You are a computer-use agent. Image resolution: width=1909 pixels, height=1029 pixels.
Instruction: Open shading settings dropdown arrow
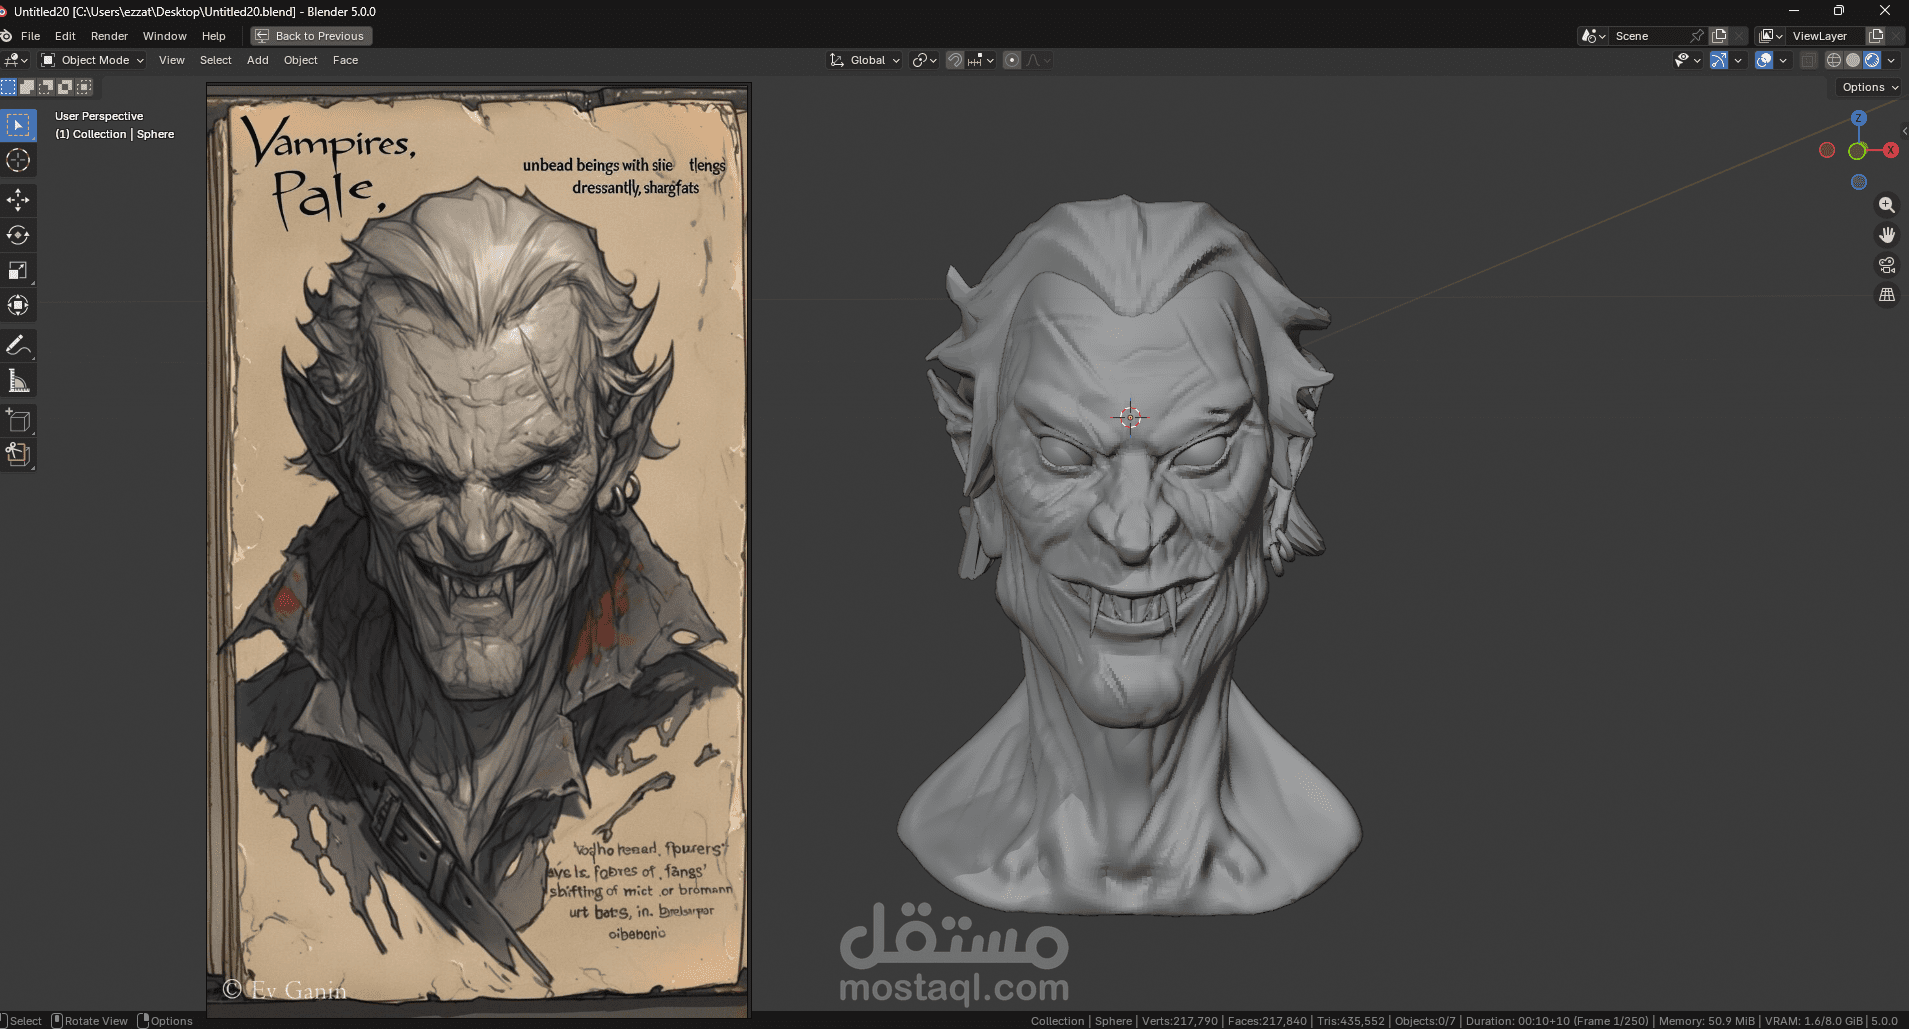(1891, 60)
